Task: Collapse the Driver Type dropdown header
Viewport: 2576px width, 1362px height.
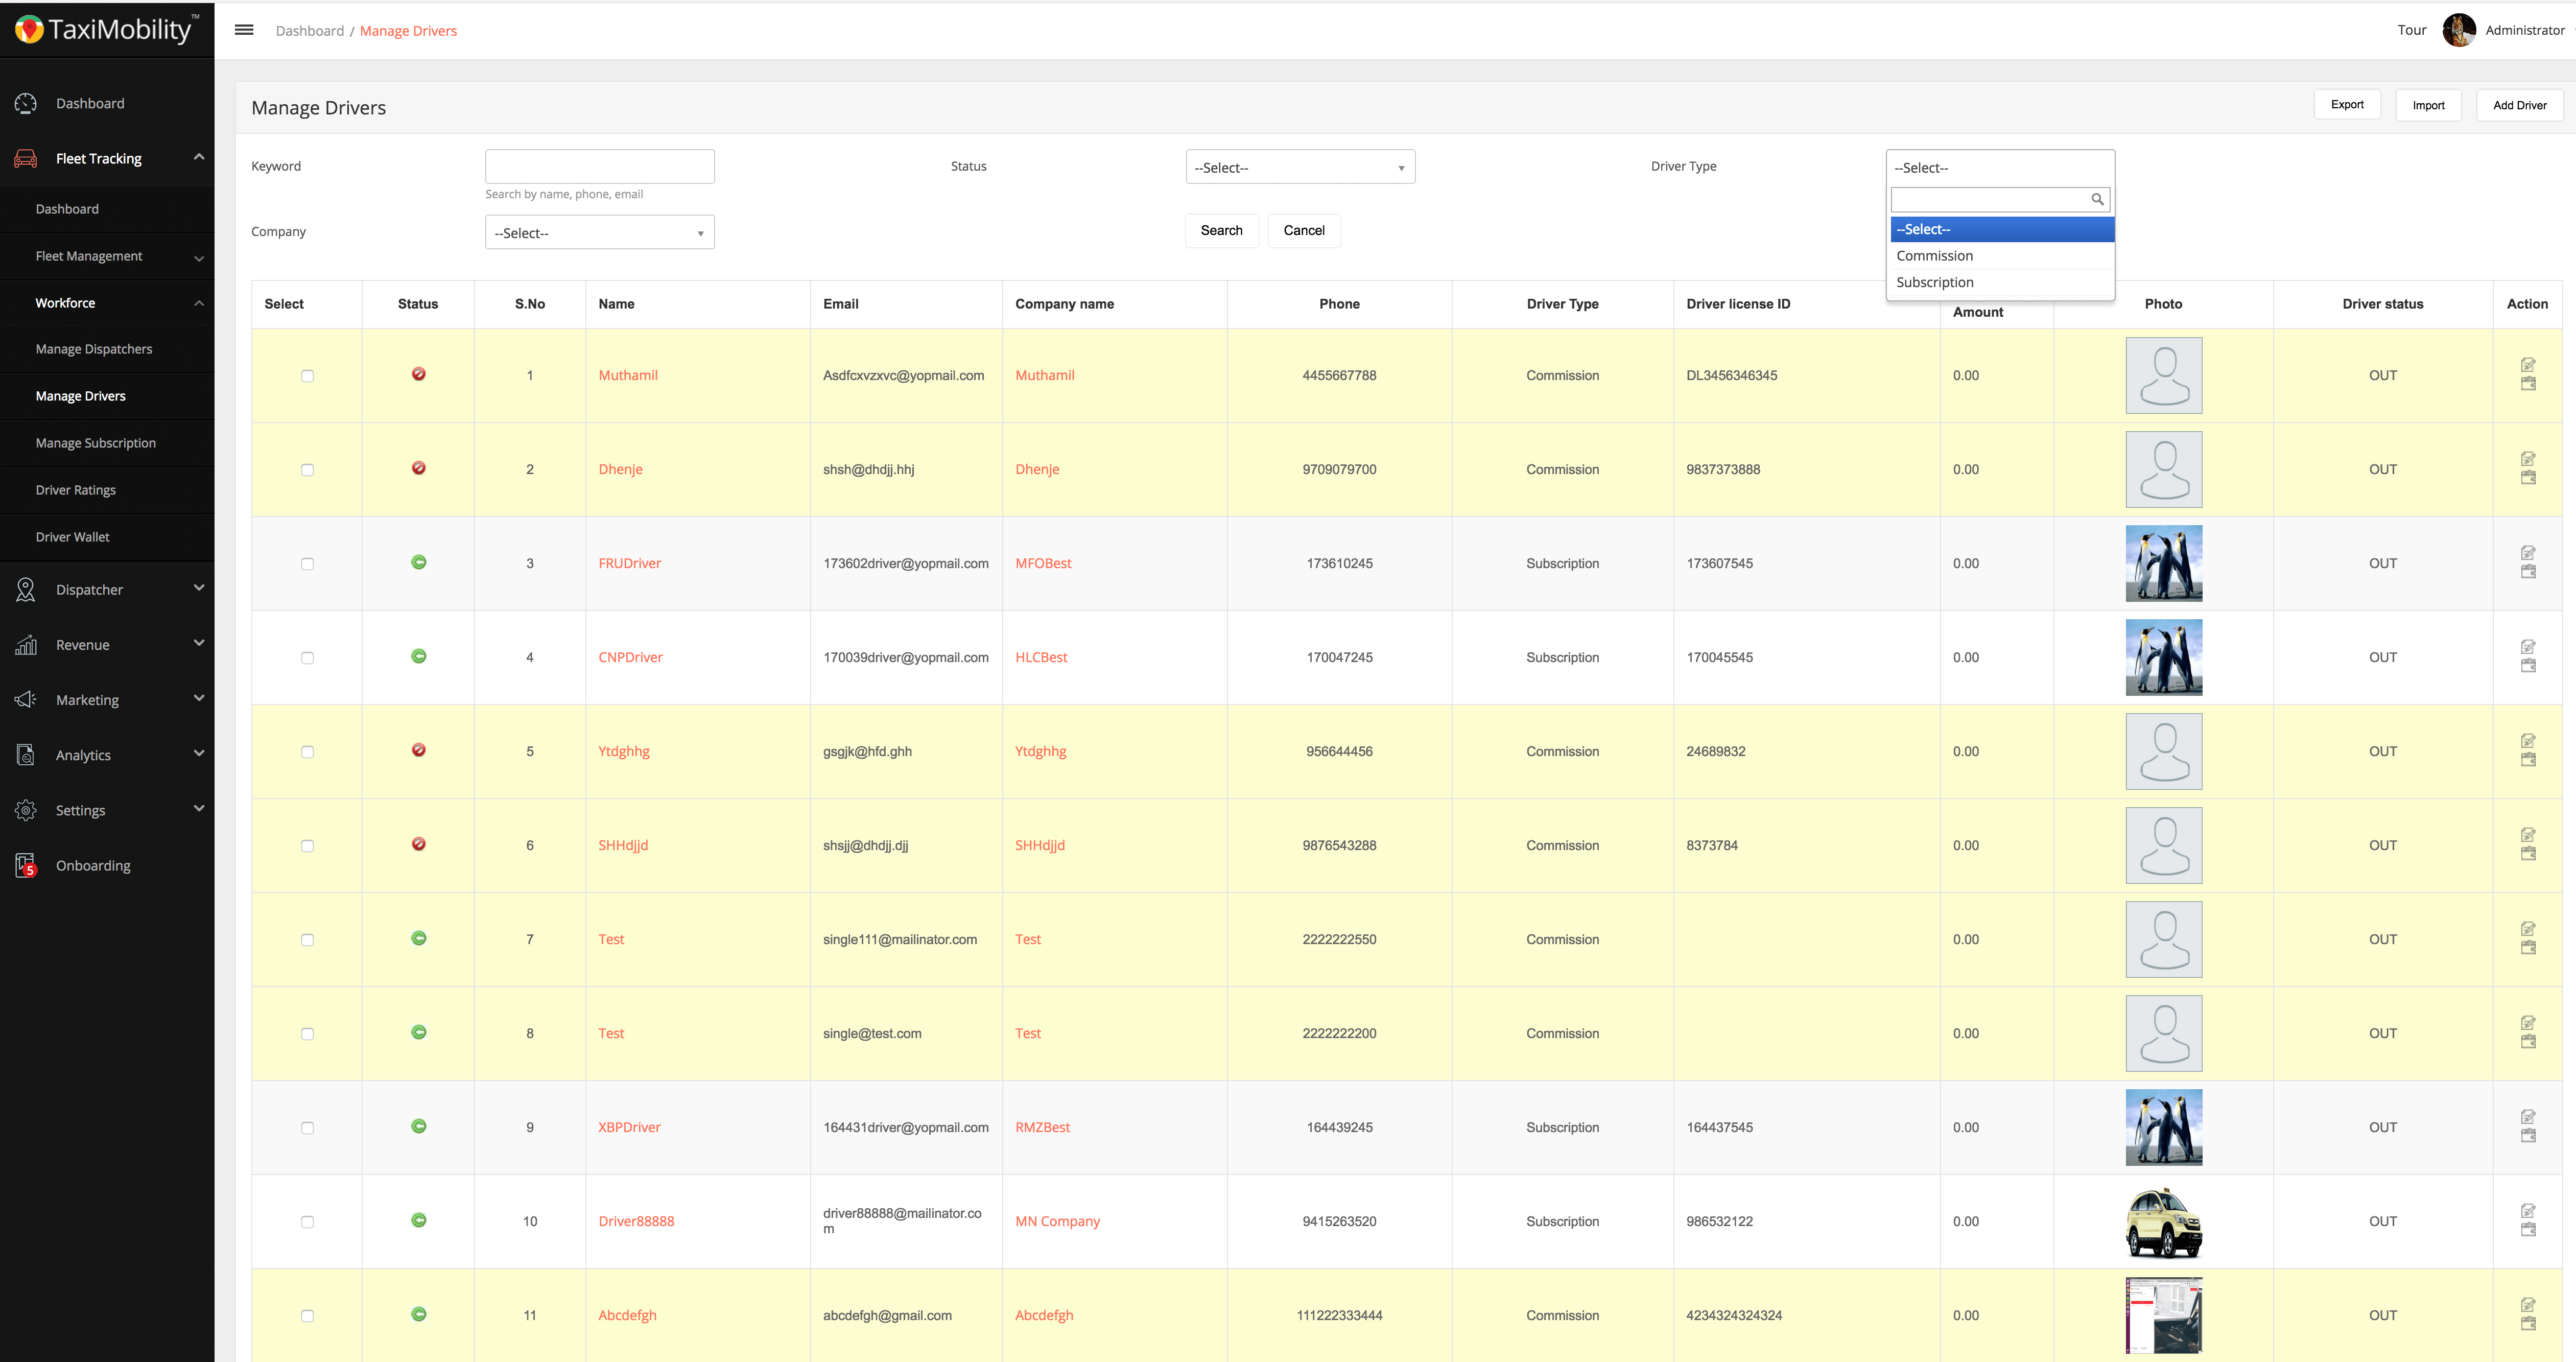Action: point(2000,167)
